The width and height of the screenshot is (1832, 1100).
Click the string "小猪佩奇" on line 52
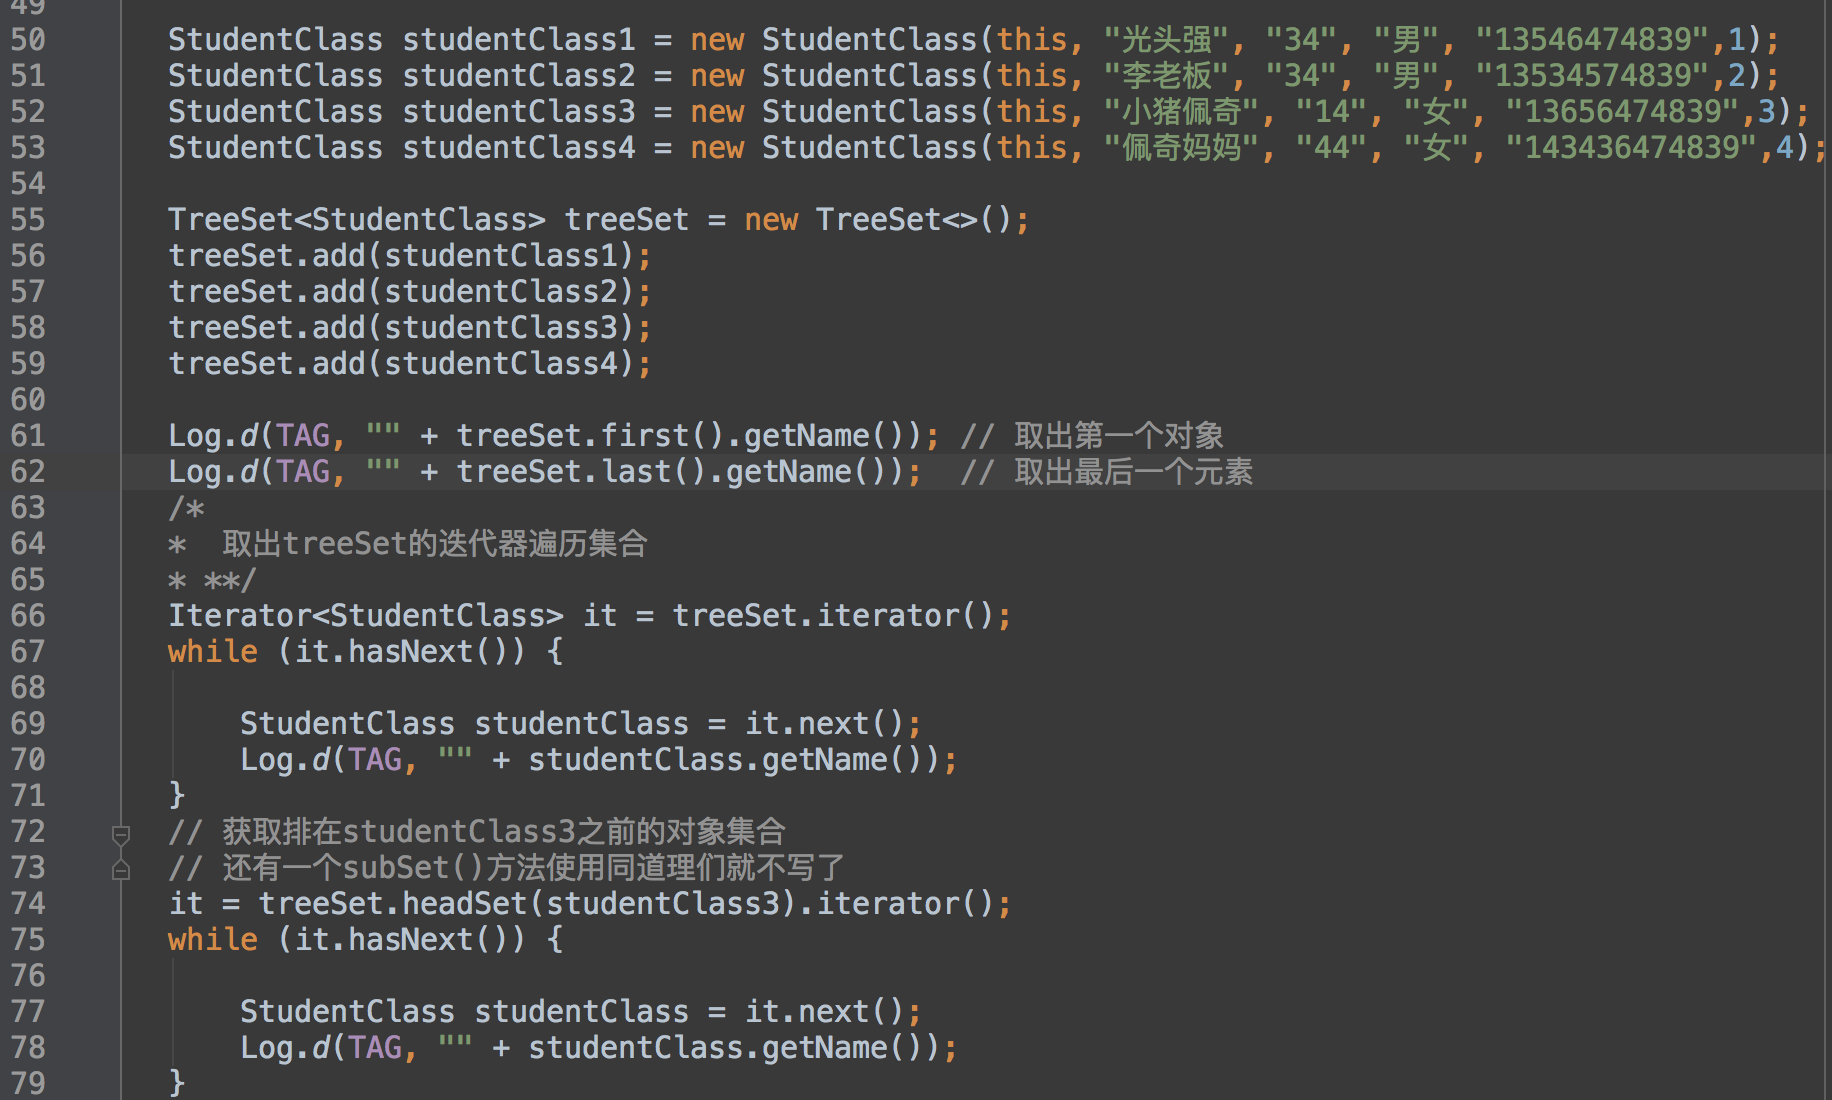pos(1182,112)
